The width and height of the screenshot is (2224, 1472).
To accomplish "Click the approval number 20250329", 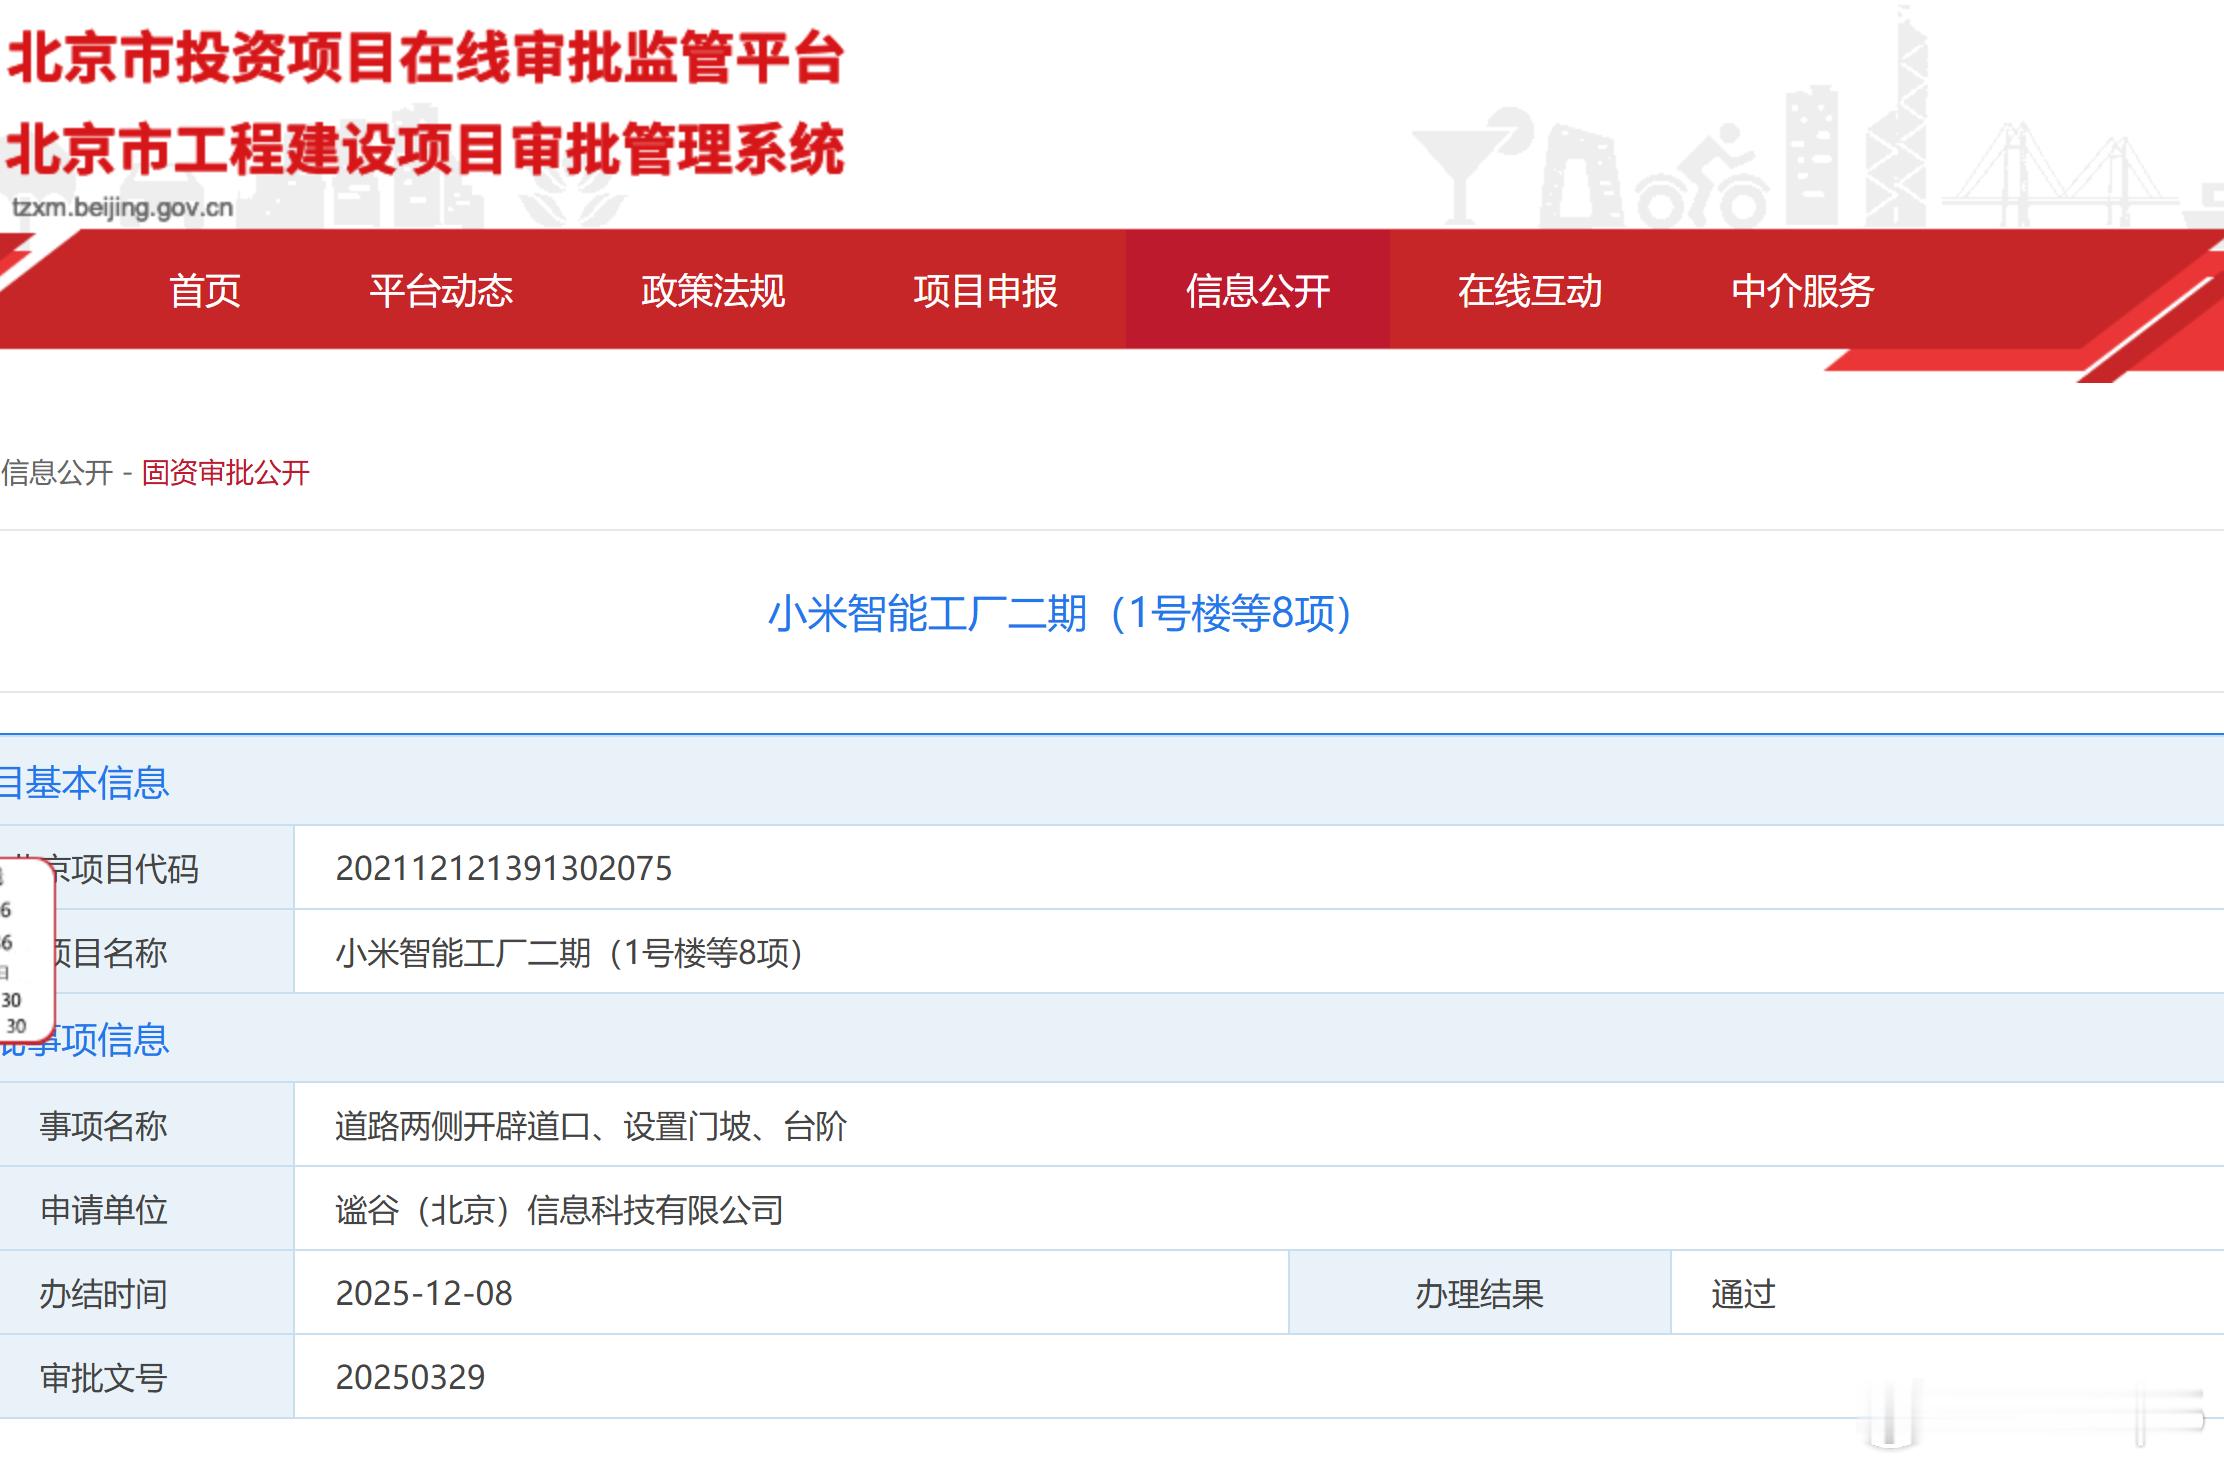I will point(410,1377).
